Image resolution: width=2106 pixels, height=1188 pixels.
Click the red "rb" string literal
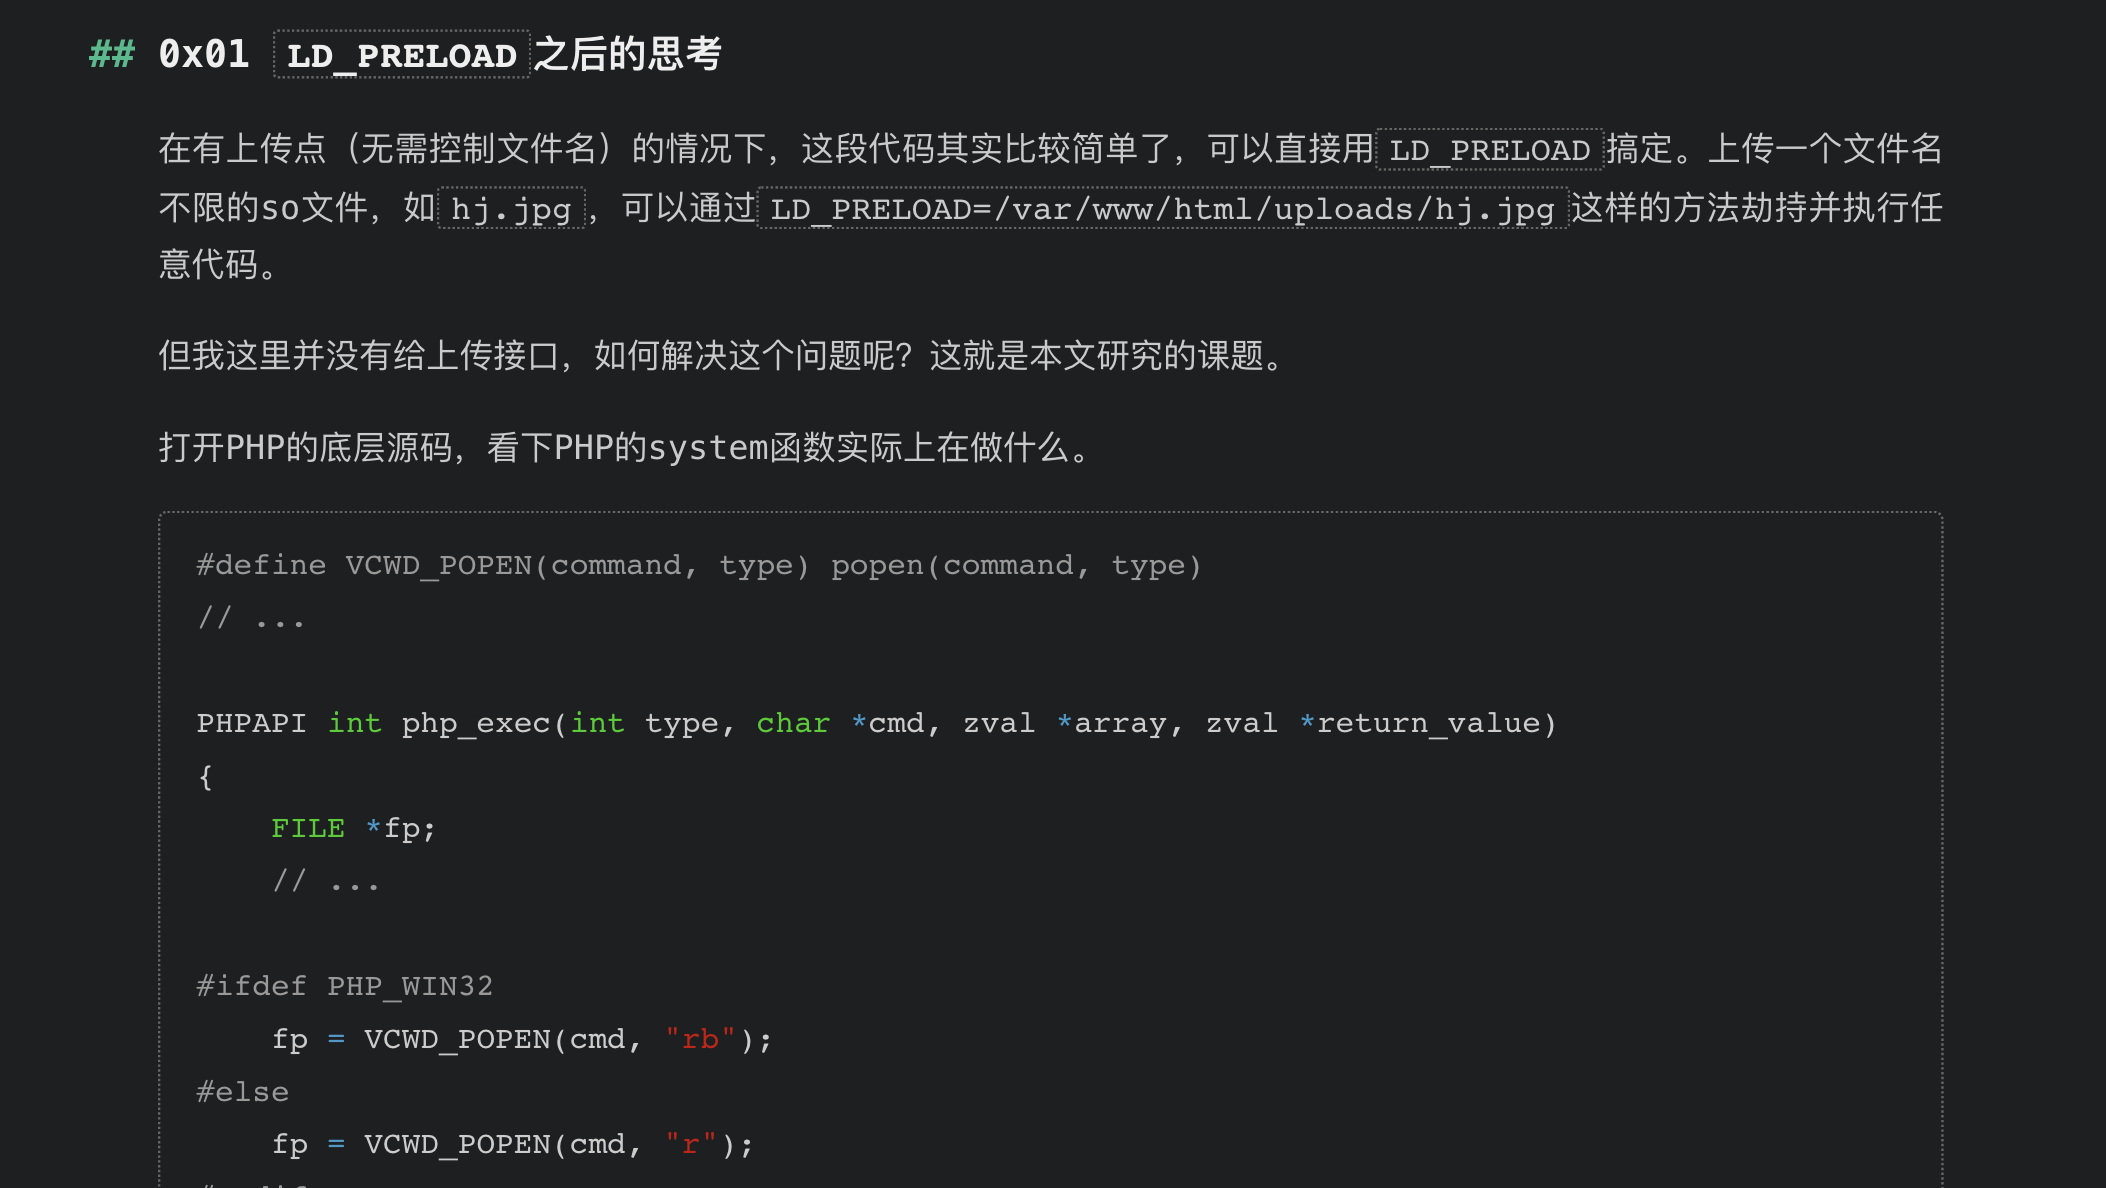[x=700, y=1039]
